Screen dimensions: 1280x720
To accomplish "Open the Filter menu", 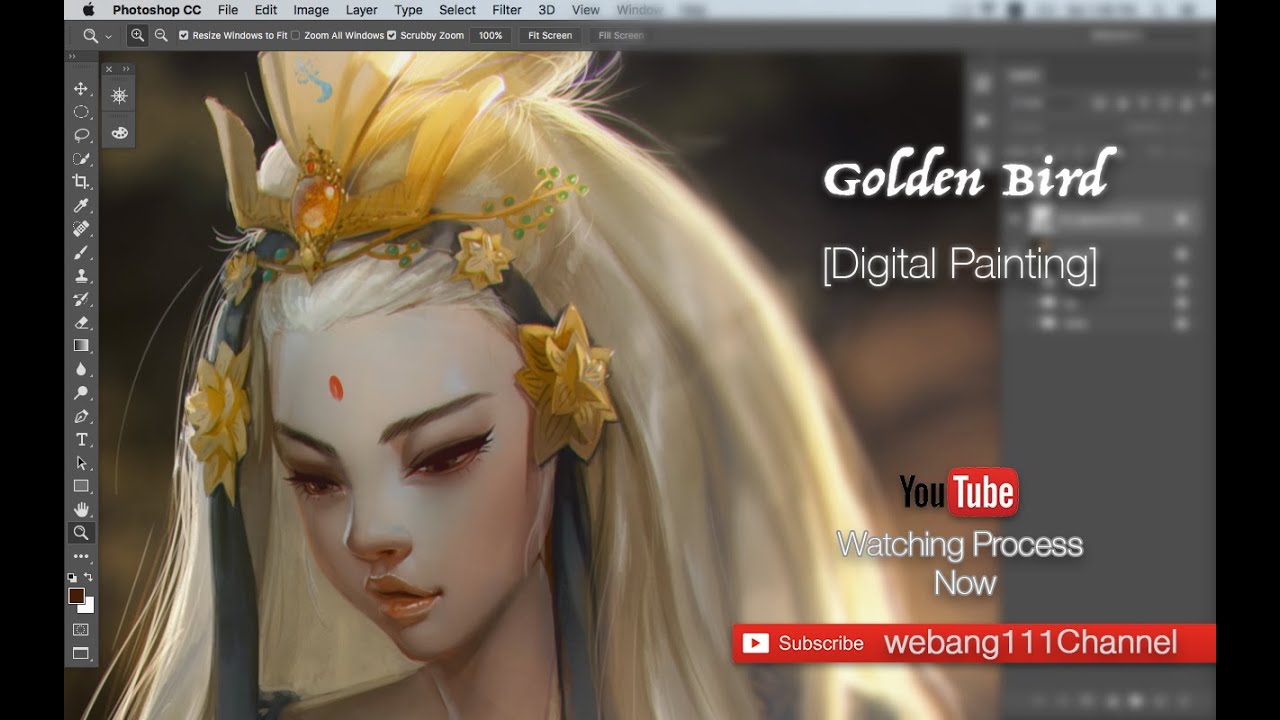I will pyautogui.click(x=507, y=10).
